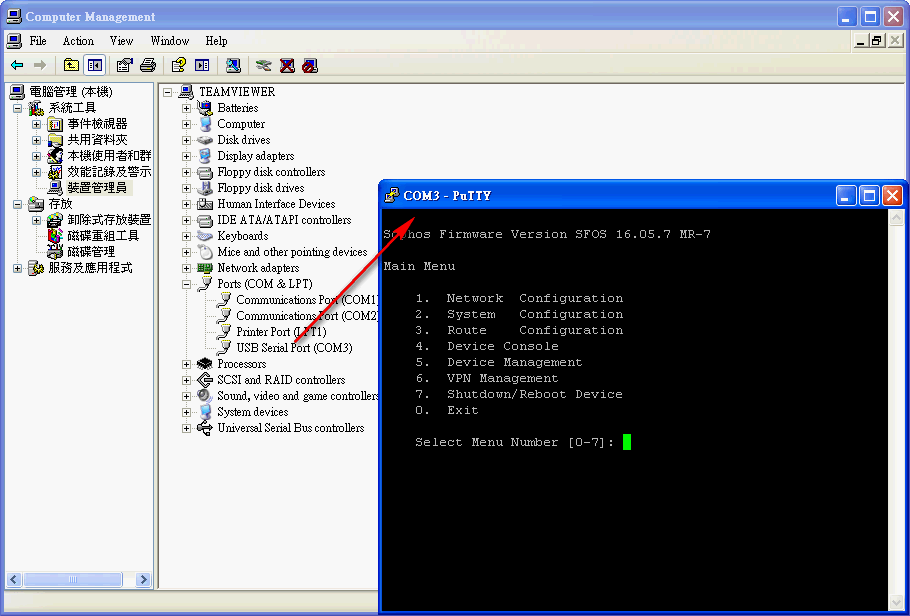Expand the Computer node
Viewport: 910px width, 616px height.
click(x=186, y=124)
